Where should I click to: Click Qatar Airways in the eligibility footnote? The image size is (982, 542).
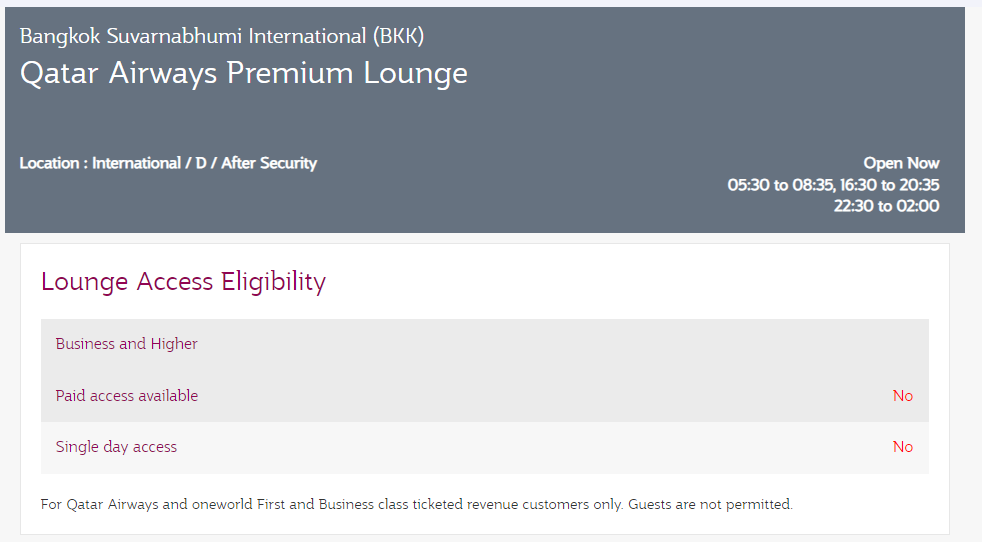pyautogui.click(x=111, y=505)
